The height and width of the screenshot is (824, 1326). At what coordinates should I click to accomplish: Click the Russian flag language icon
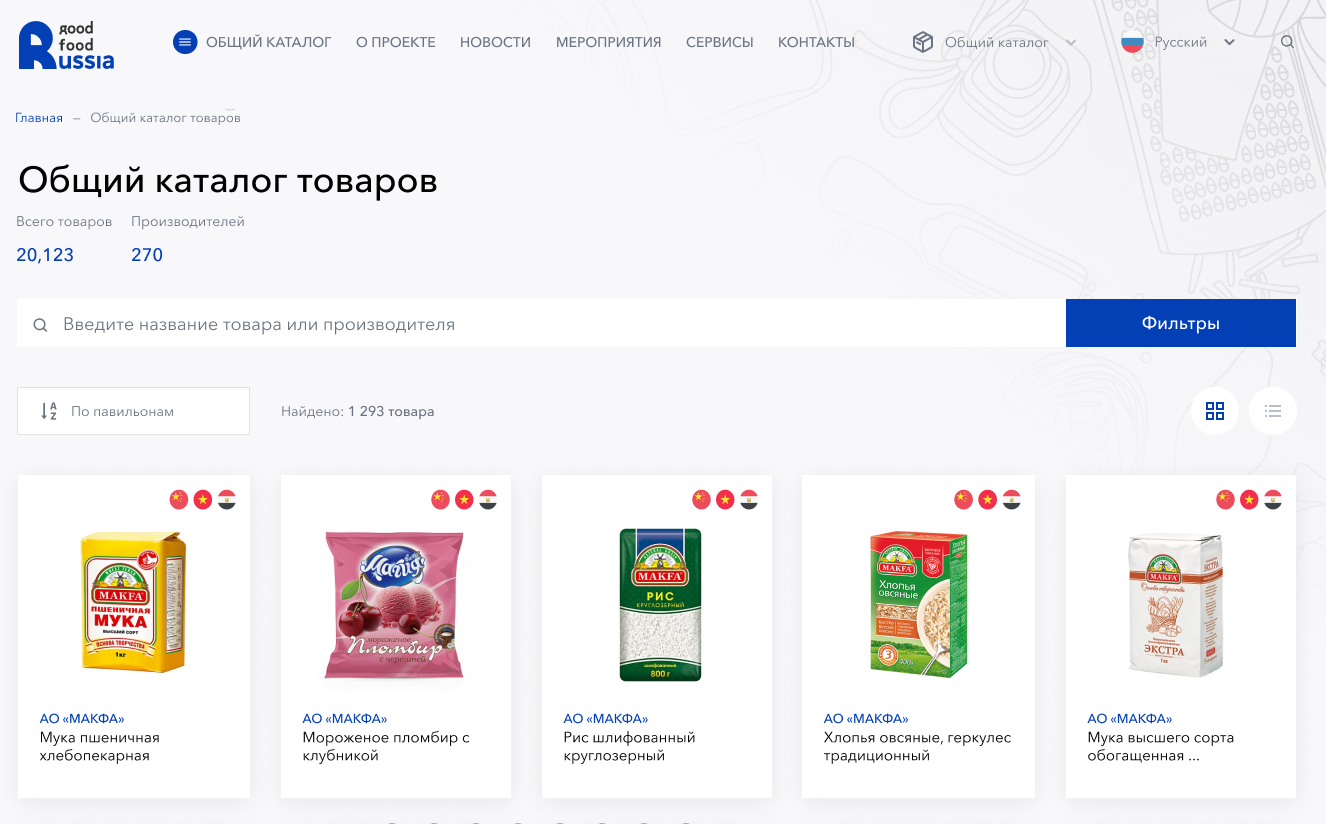tap(1132, 42)
